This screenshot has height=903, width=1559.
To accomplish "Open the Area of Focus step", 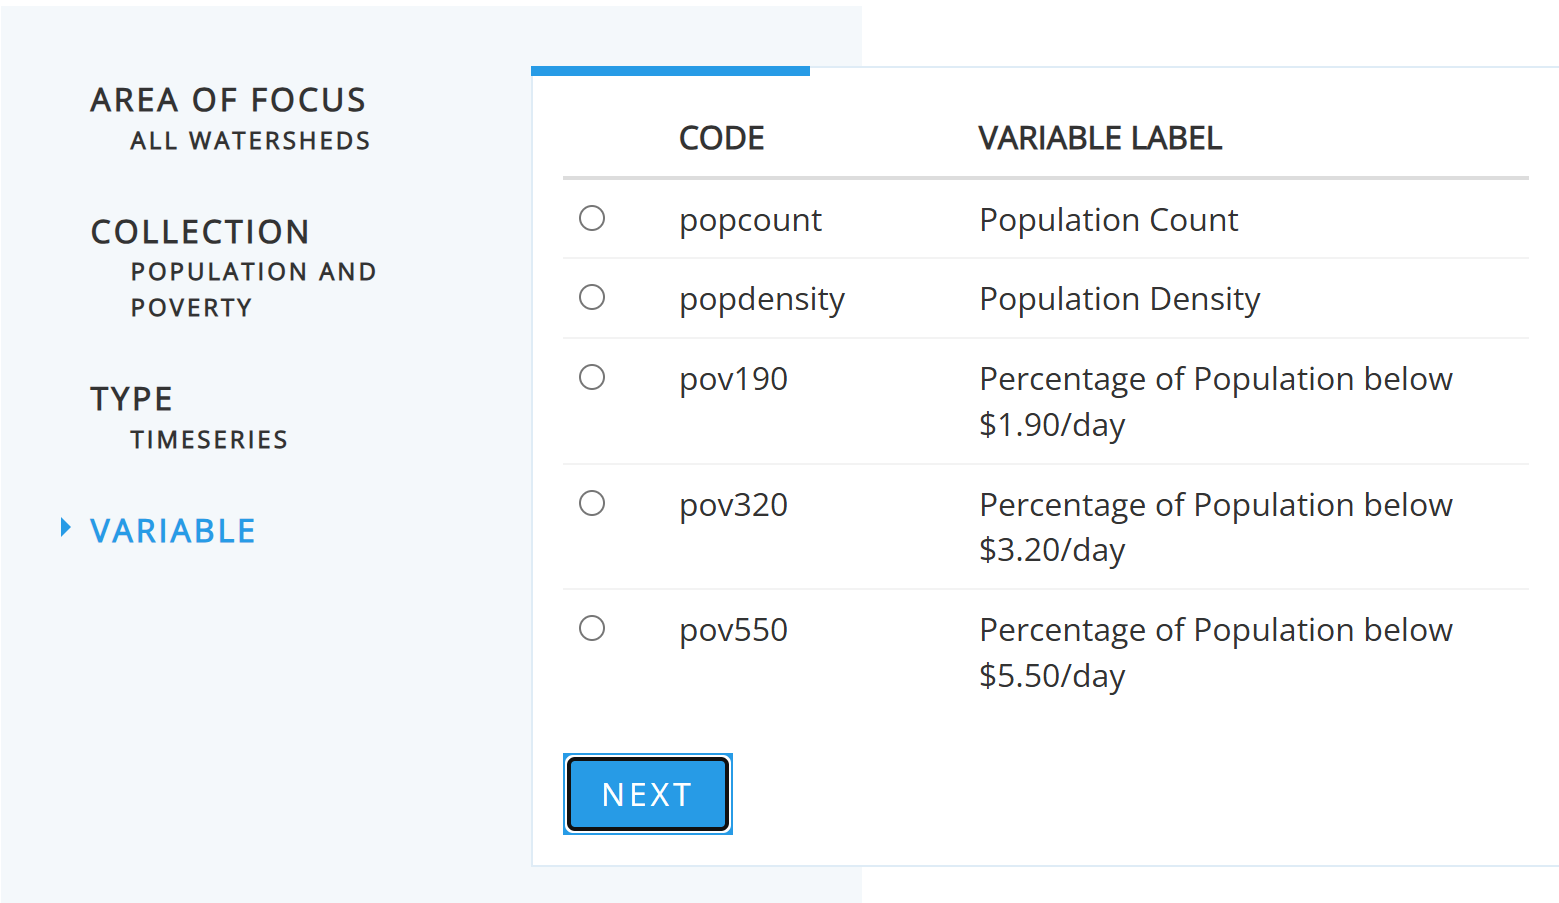I will click(x=228, y=100).
